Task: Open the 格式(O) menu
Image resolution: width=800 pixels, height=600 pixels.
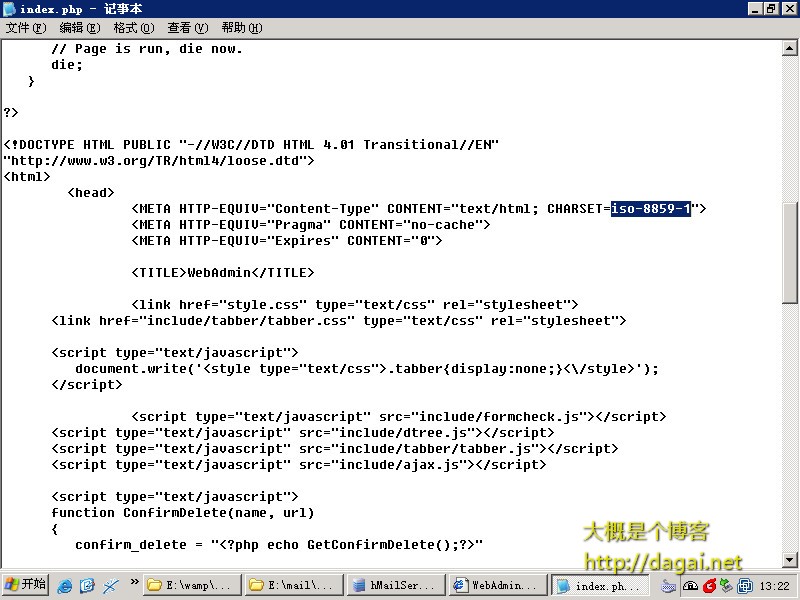Action: pyautogui.click(x=134, y=28)
